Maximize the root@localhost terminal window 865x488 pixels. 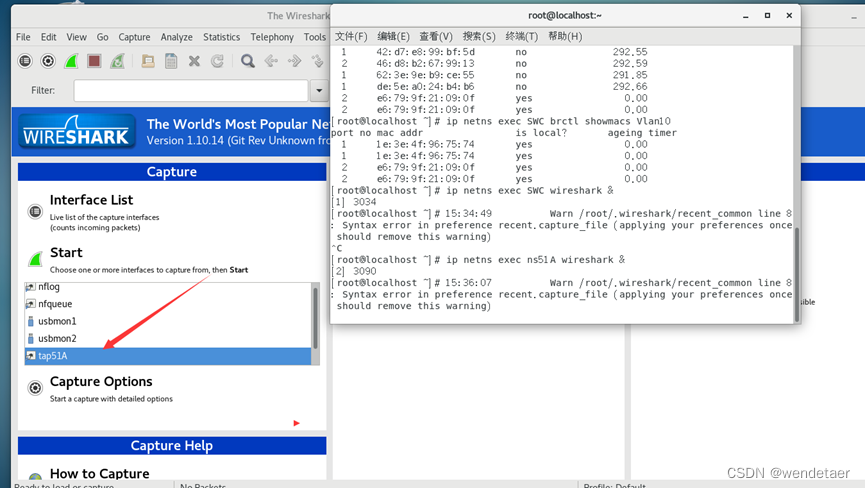767,15
